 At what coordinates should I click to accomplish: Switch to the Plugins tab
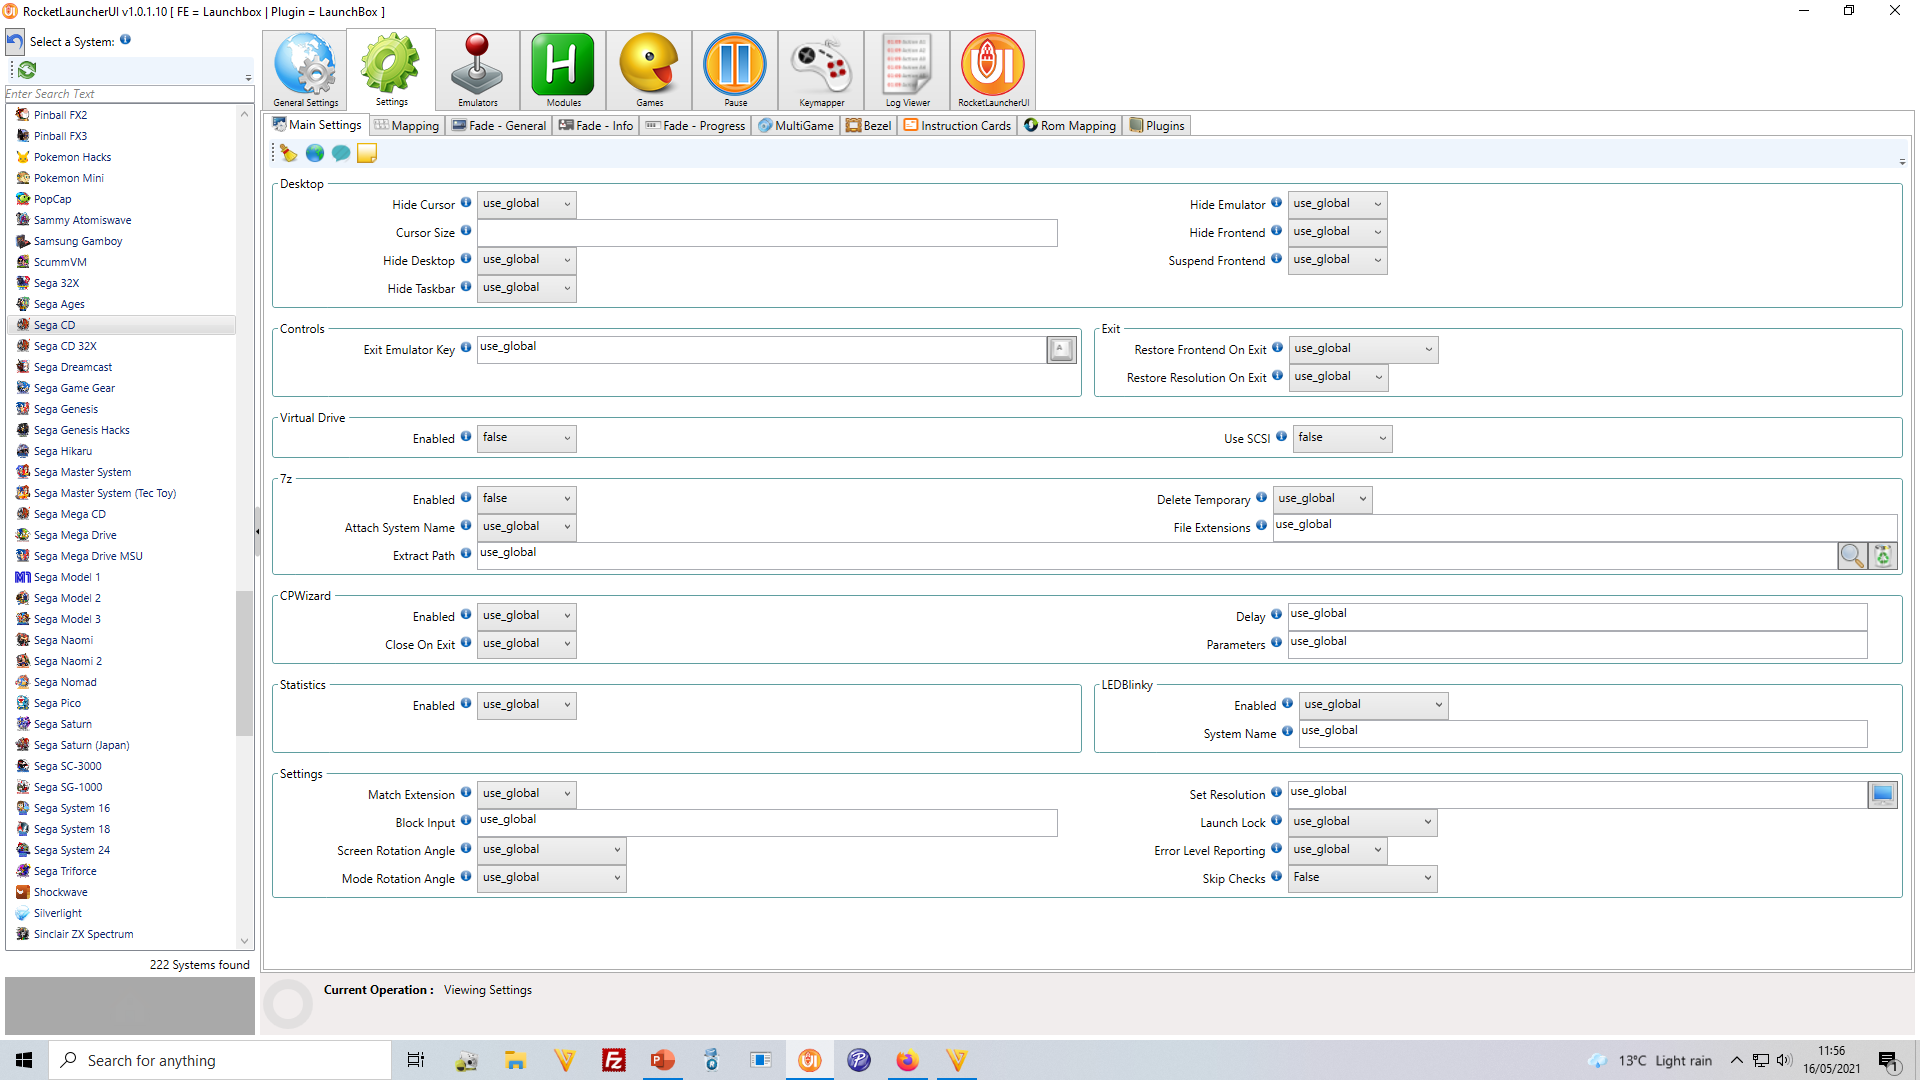pyautogui.click(x=1157, y=125)
